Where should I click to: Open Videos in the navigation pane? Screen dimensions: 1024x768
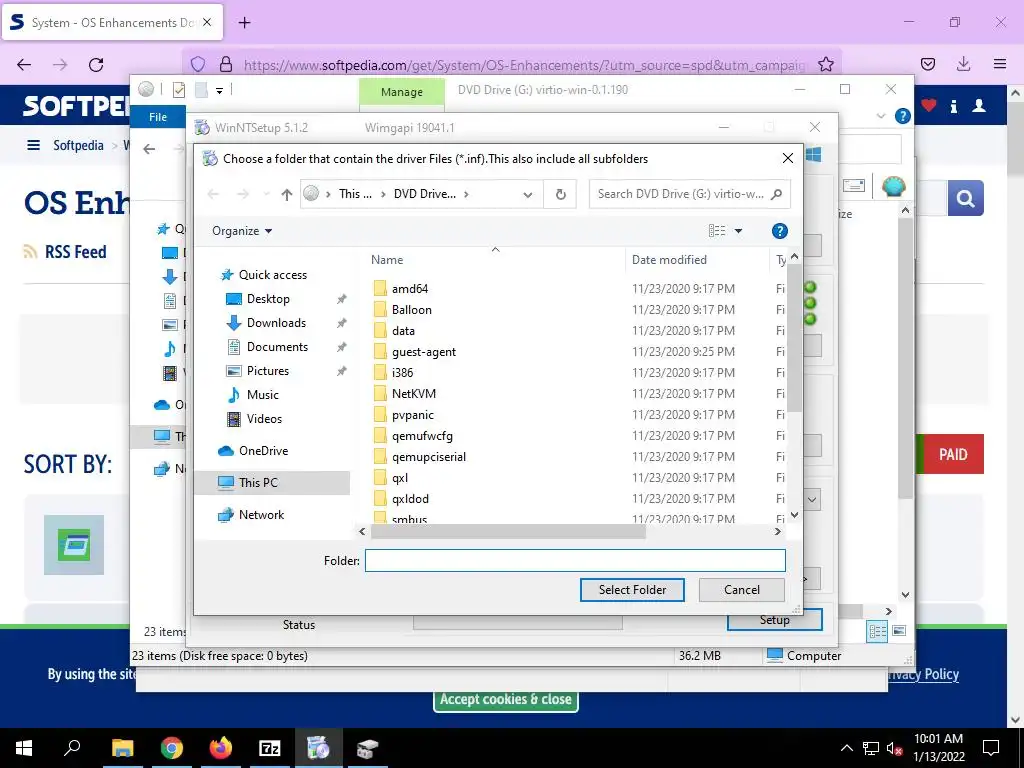(x=264, y=419)
